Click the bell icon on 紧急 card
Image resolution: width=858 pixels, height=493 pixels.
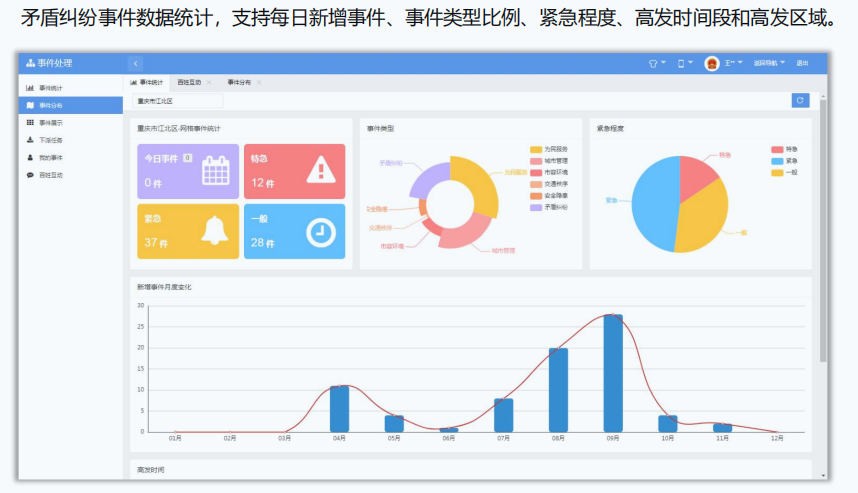(214, 230)
